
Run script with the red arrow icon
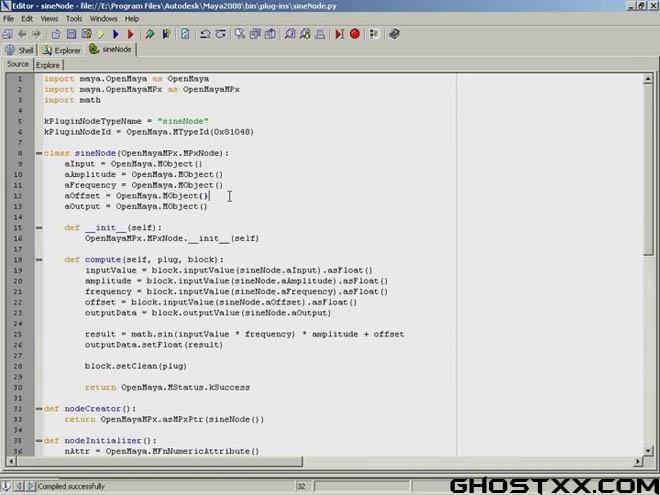click(x=130, y=34)
